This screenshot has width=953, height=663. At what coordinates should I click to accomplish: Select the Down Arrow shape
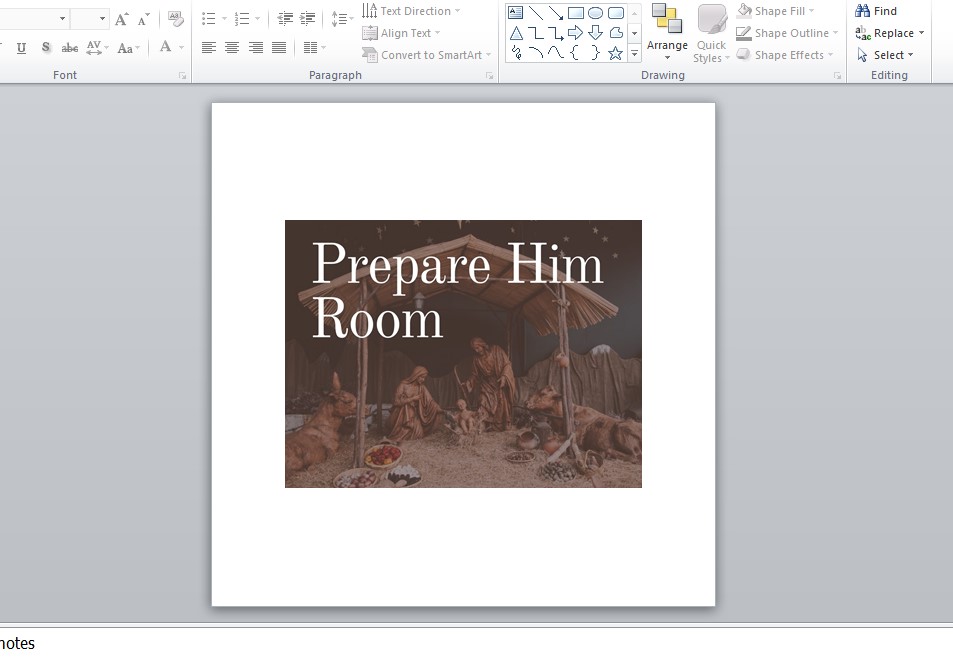coord(596,33)
